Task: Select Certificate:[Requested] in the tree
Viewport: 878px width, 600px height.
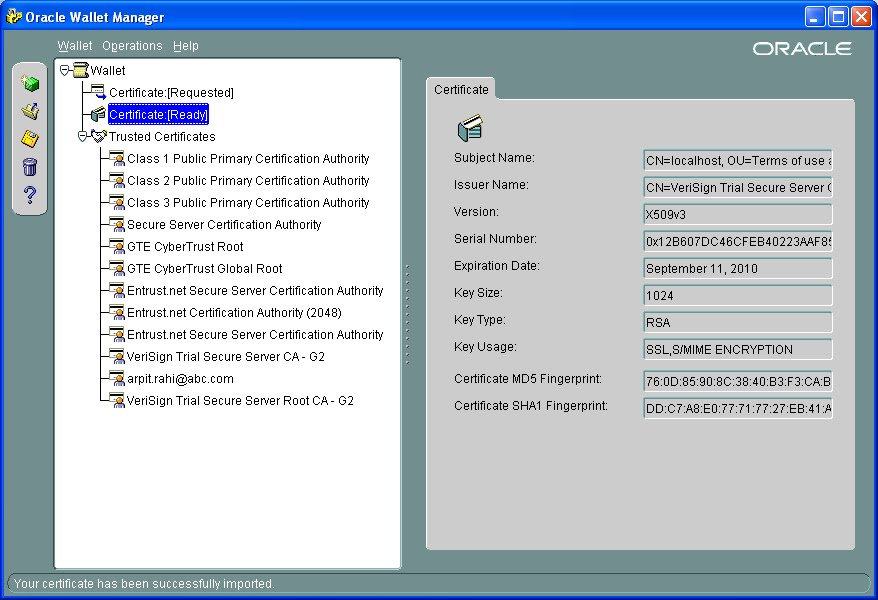Action: click(171, 92)
